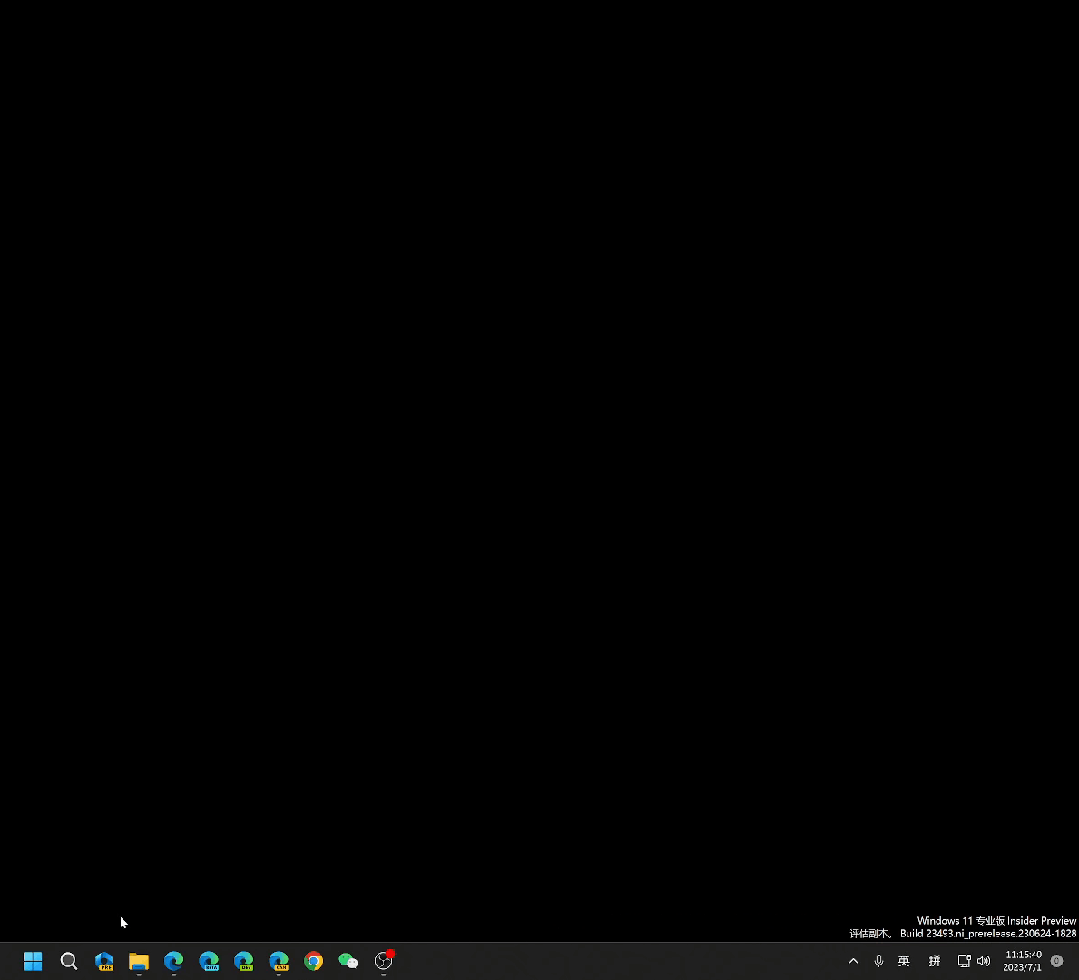This screenshot has height=980, width=1079.
Task: Open Microsoft Edge
Action: click(173, 961)
